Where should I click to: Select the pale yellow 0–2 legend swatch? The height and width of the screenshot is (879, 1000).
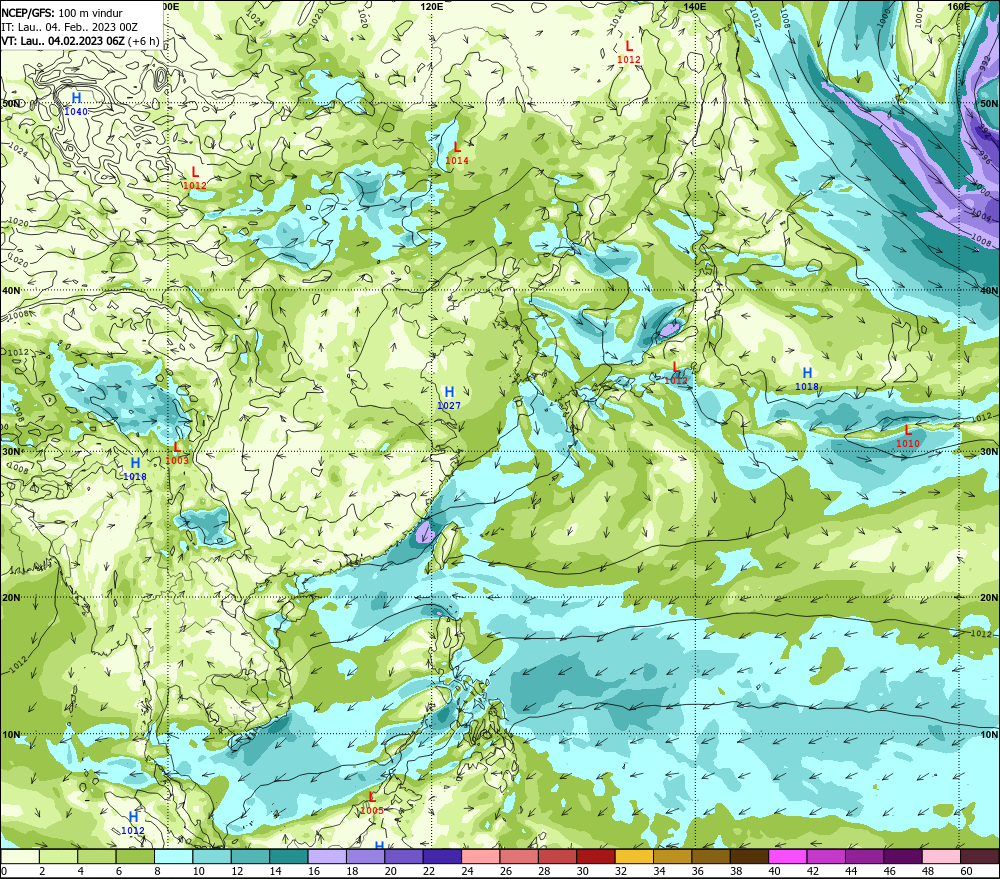(20, 857)
